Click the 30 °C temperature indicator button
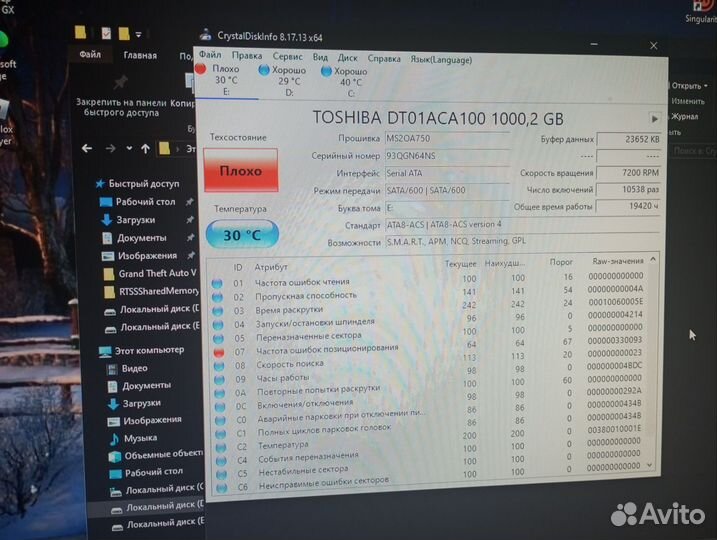This screenshot has width=717, height=540. [242, 235]
